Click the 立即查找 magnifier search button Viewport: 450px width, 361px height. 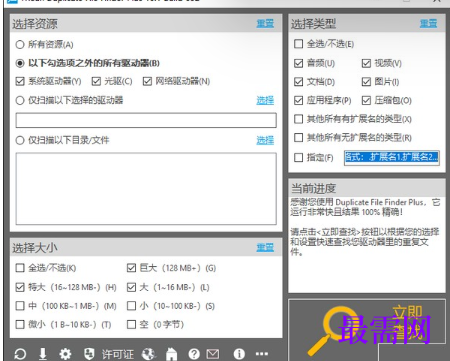(367, 329)
